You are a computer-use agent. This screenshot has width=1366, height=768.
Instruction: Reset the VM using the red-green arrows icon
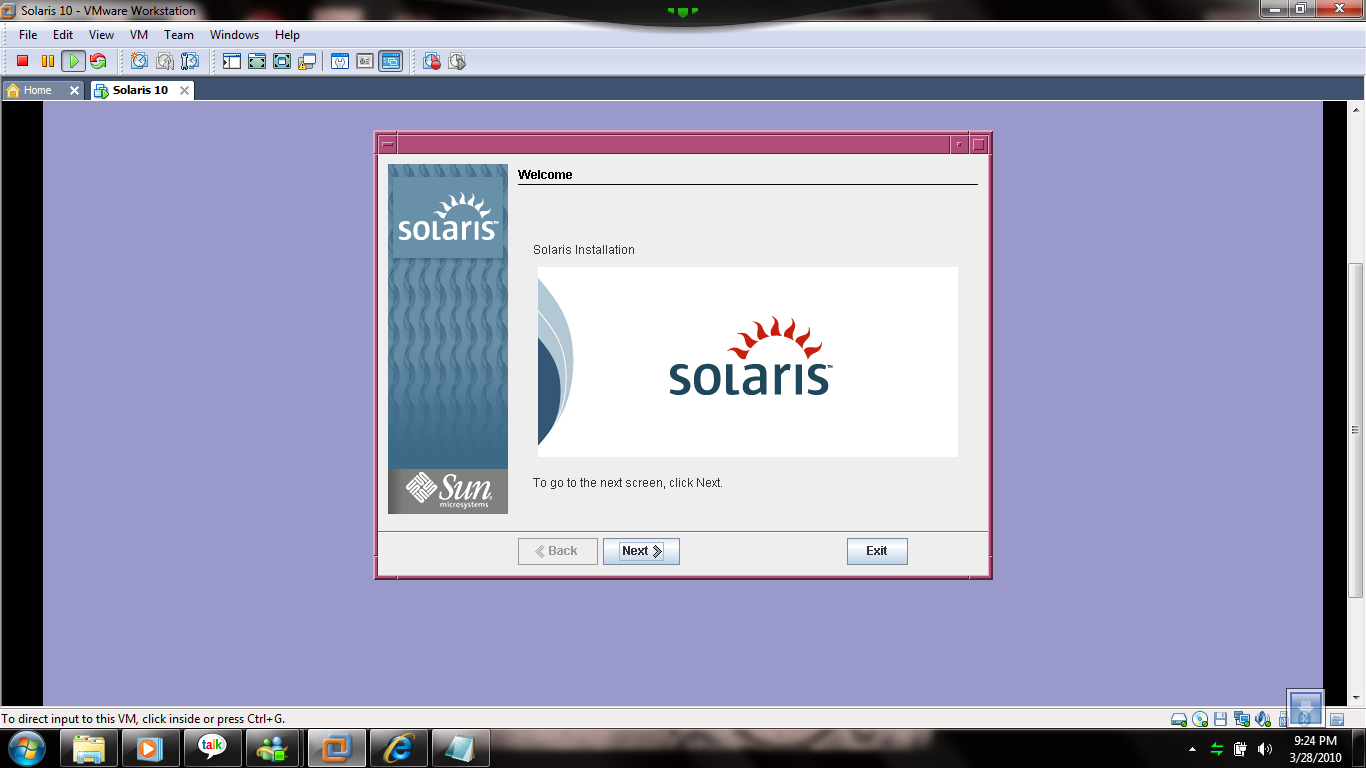(x=98, y=62)
